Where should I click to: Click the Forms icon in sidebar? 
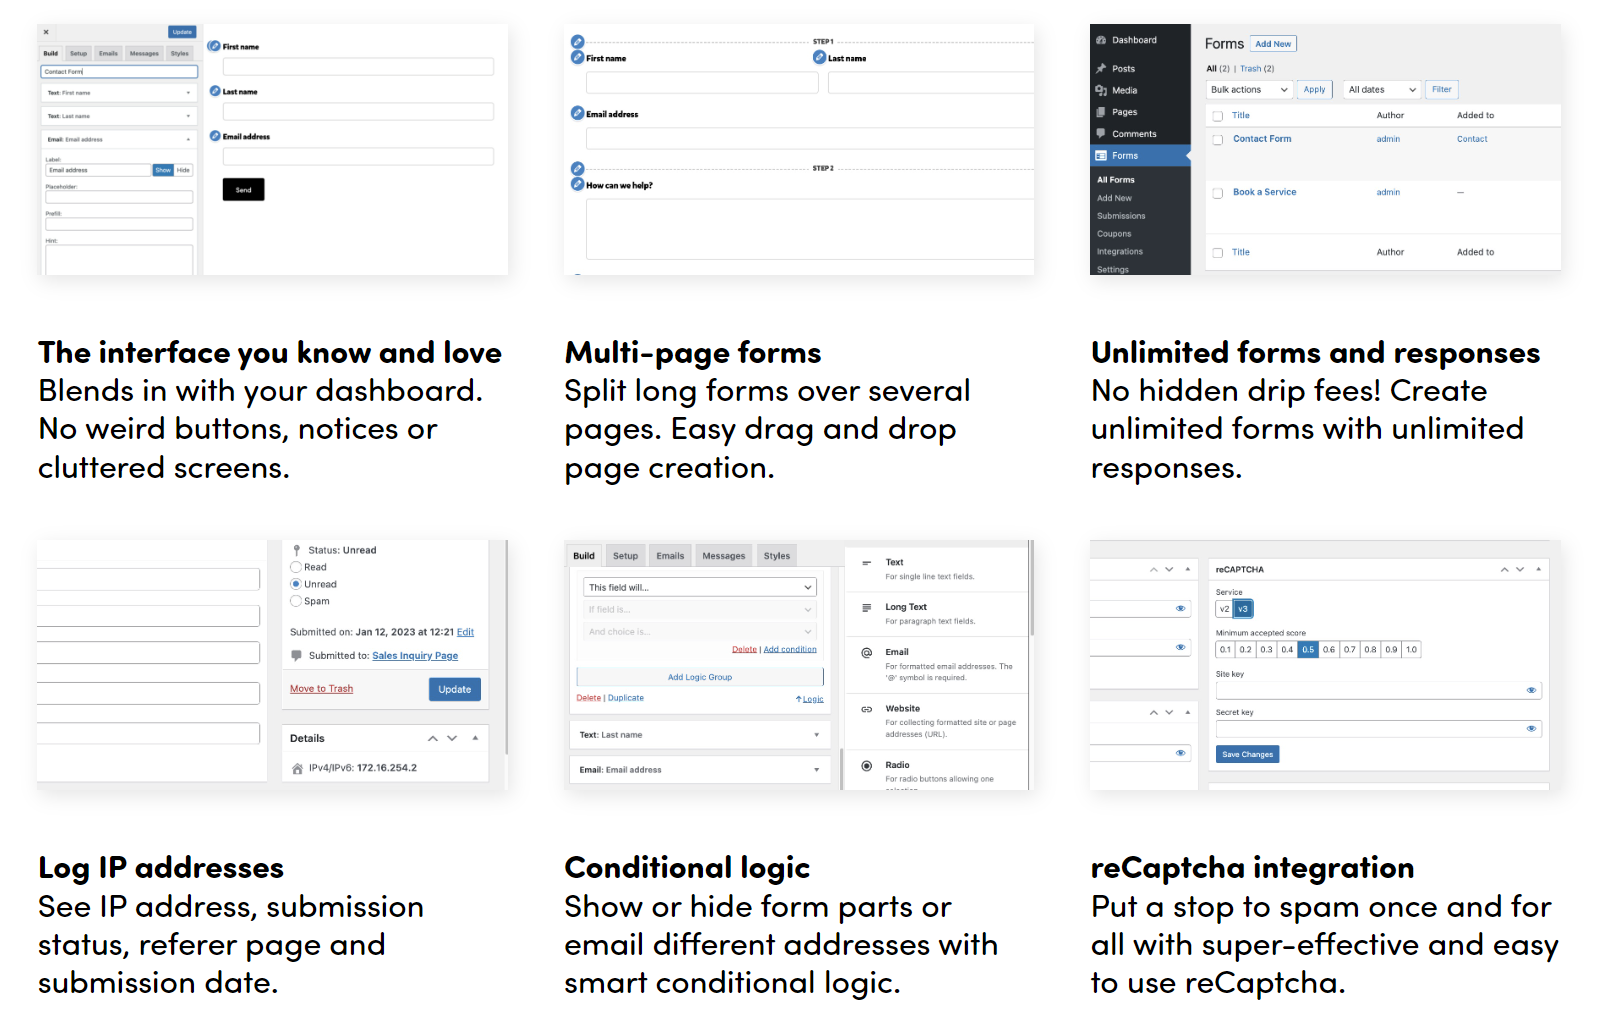point(1101,156)
